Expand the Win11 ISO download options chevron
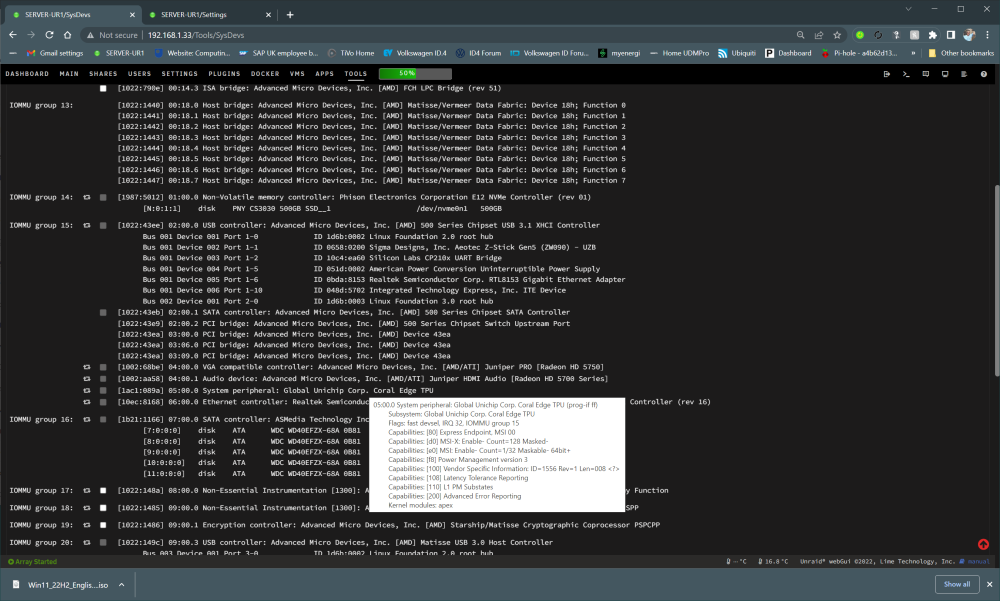The image size is (1000, 601). point(121,584)
